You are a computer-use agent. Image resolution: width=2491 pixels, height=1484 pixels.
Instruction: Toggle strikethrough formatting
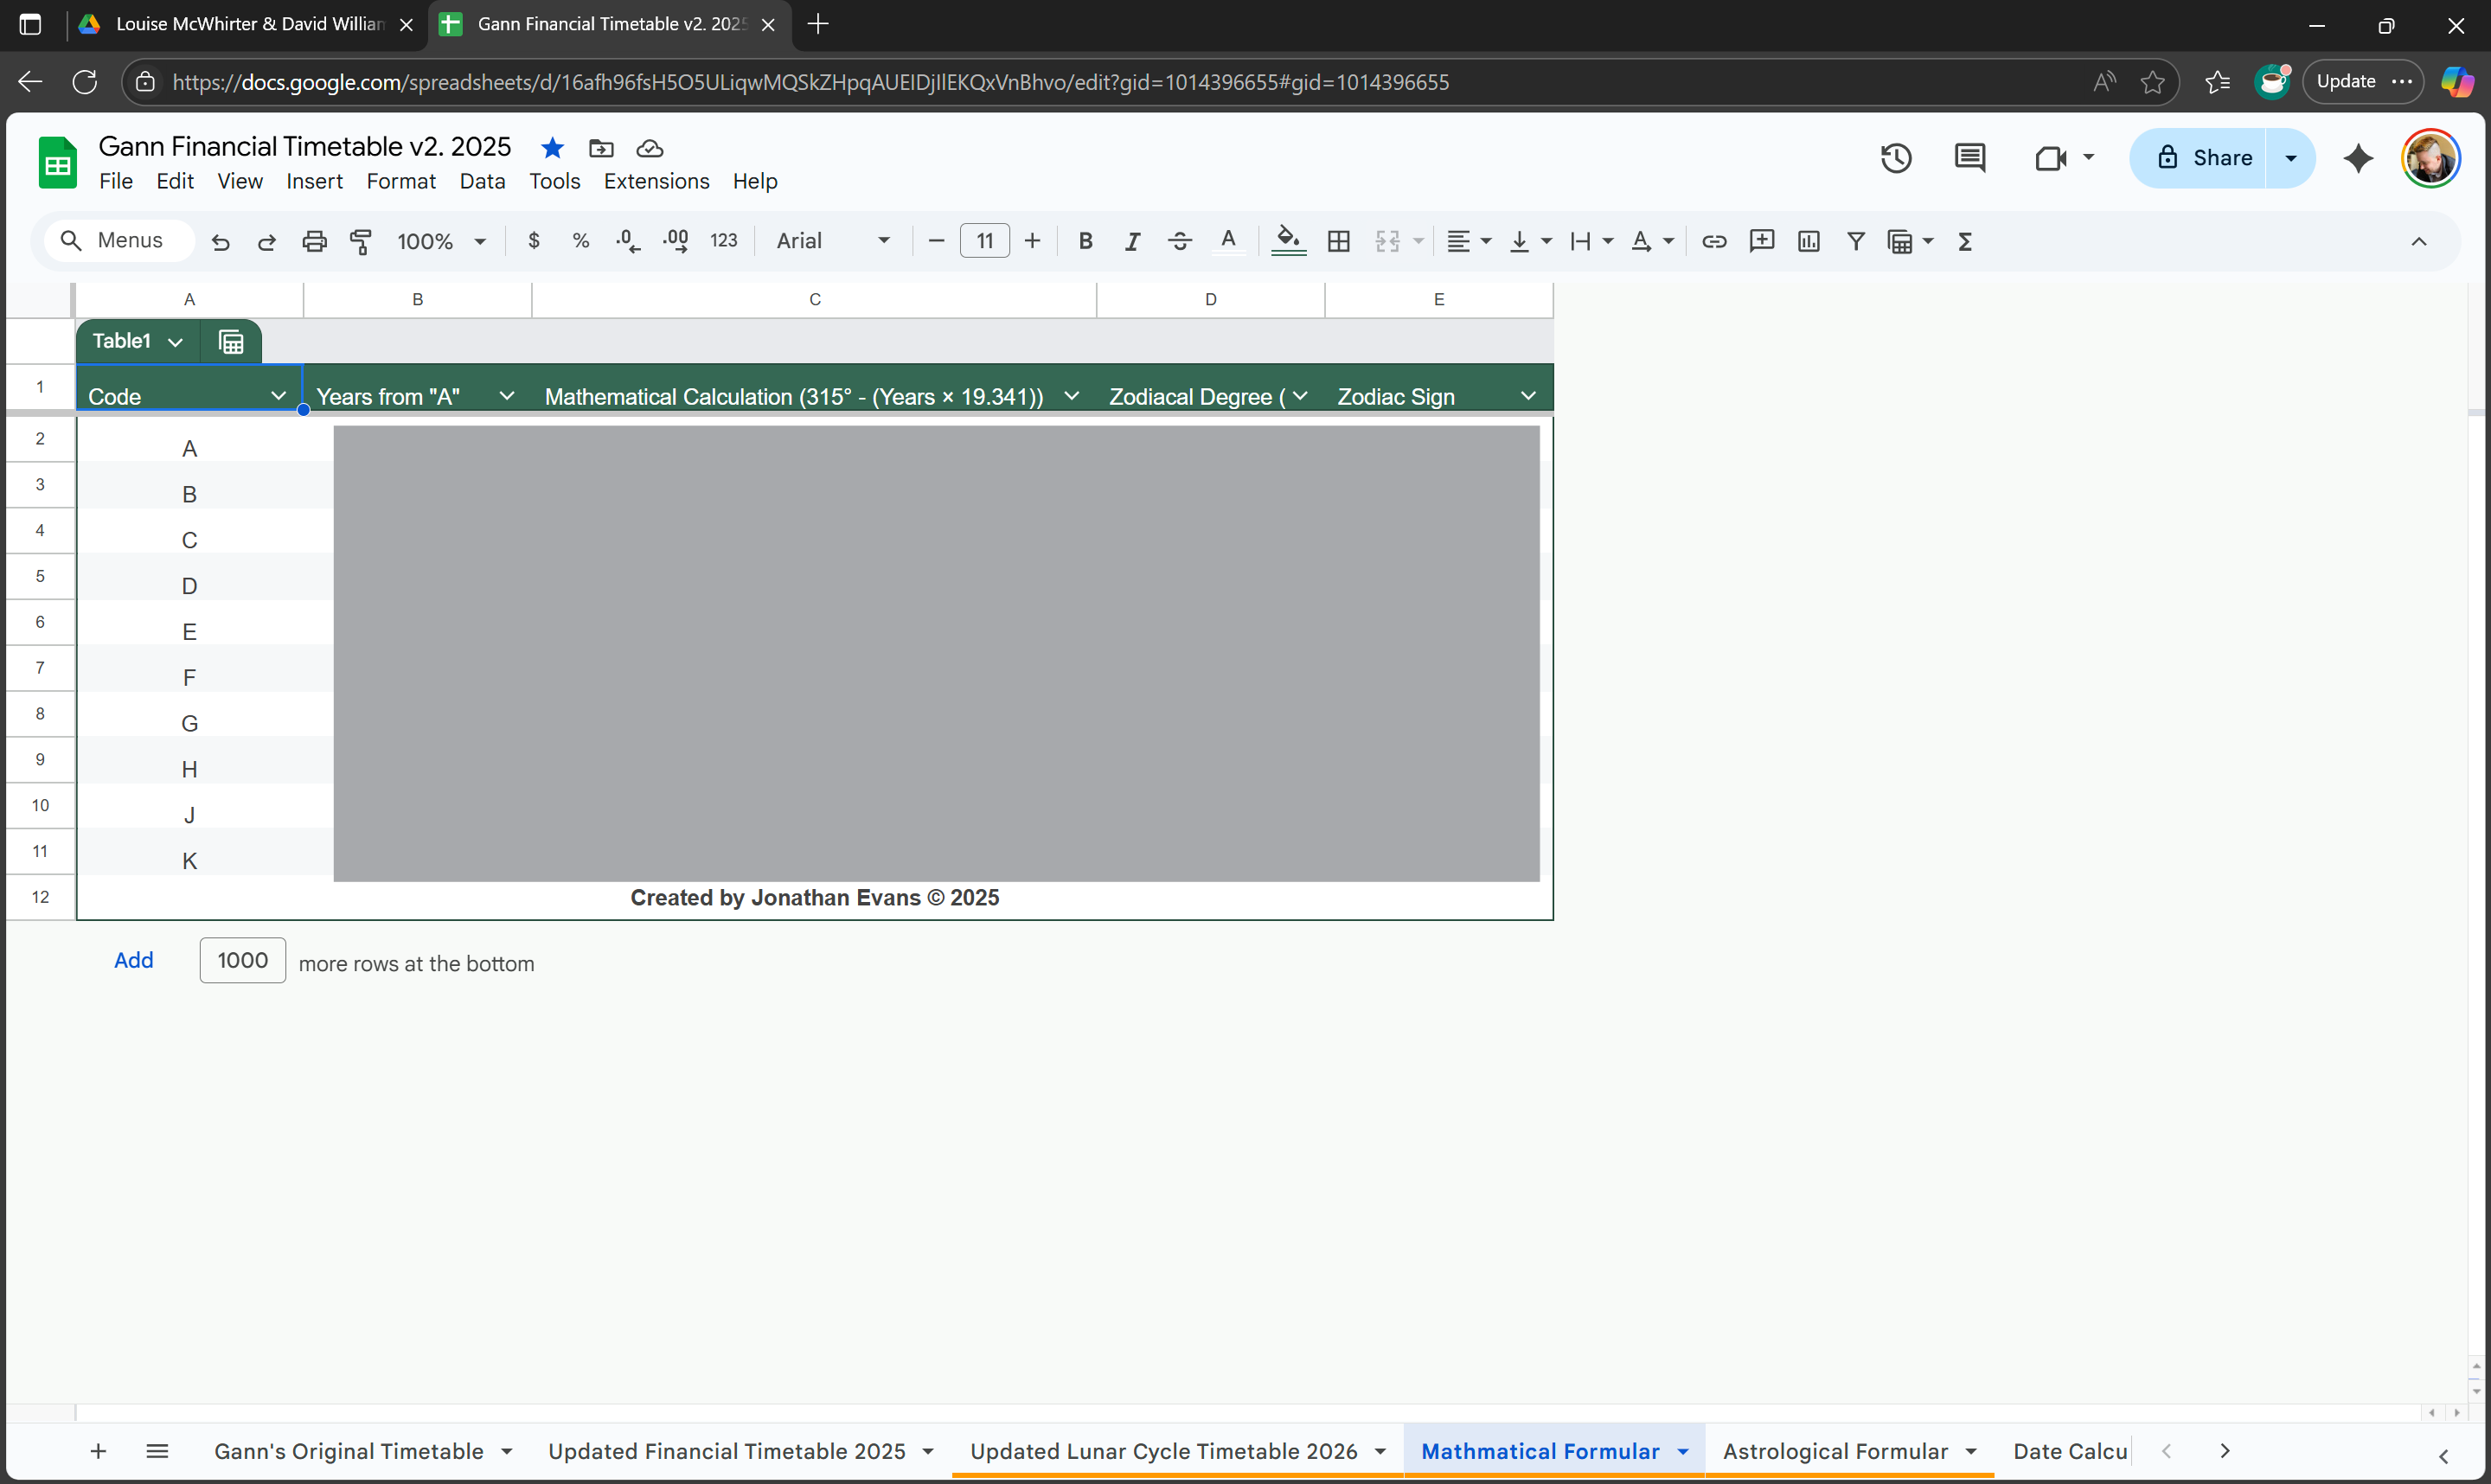(1179, 241)
